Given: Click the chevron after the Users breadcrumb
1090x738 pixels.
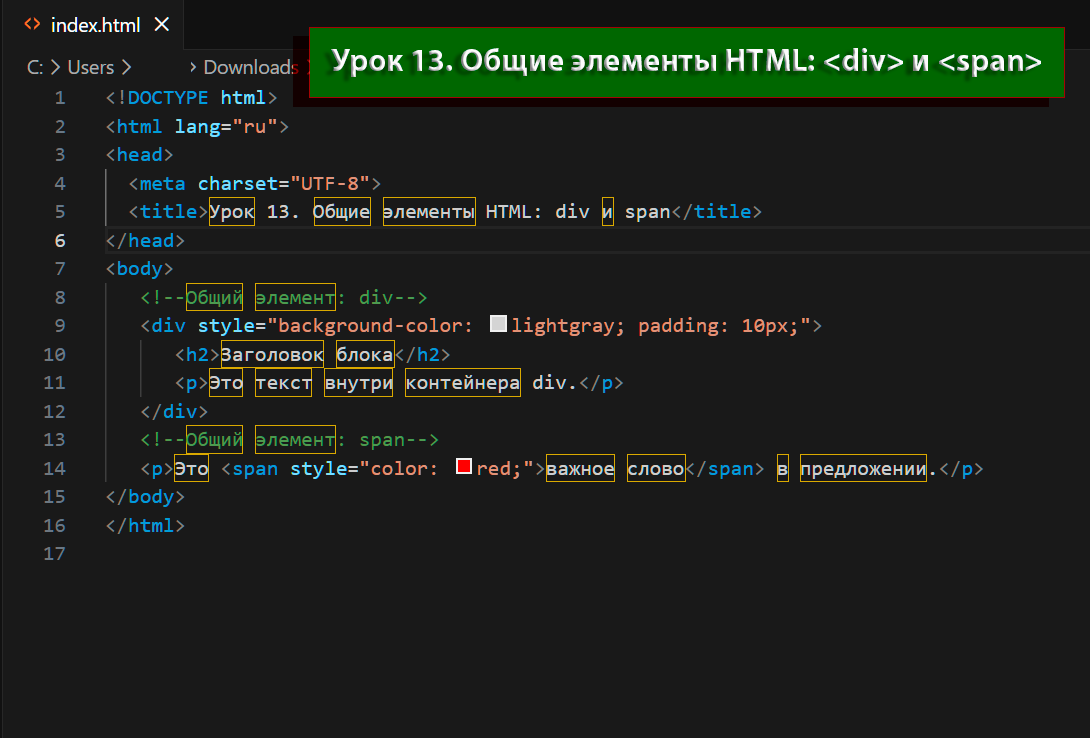Looking at the screenshot, I should pos(126,67).
